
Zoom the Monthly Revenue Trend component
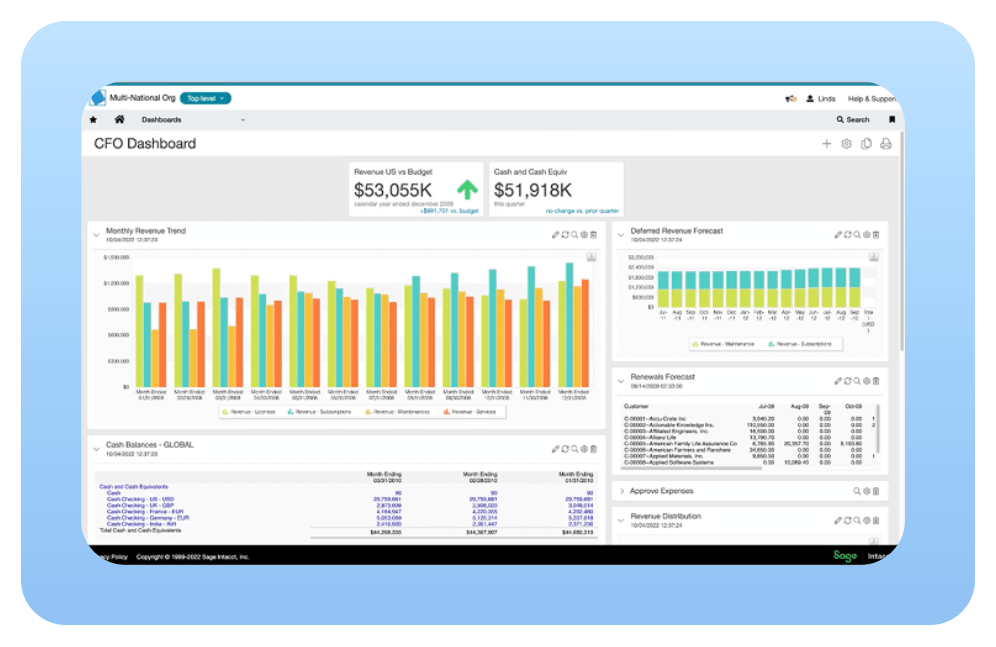pyautogui.click(x=574, y=235)
